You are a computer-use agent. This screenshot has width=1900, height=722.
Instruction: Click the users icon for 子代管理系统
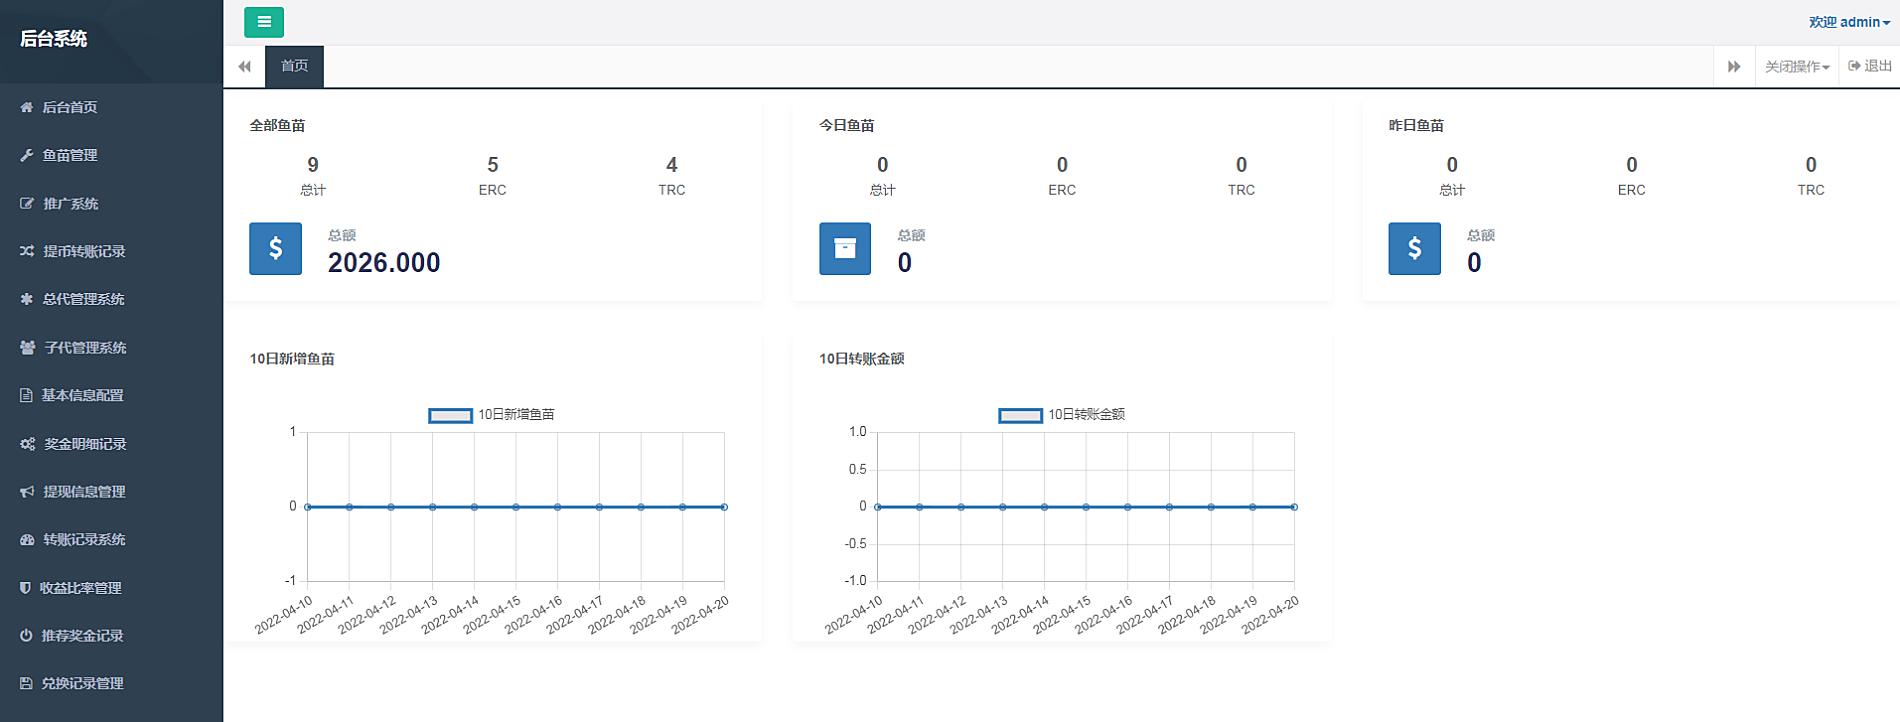pyautogui.click(x=27, y=347)
